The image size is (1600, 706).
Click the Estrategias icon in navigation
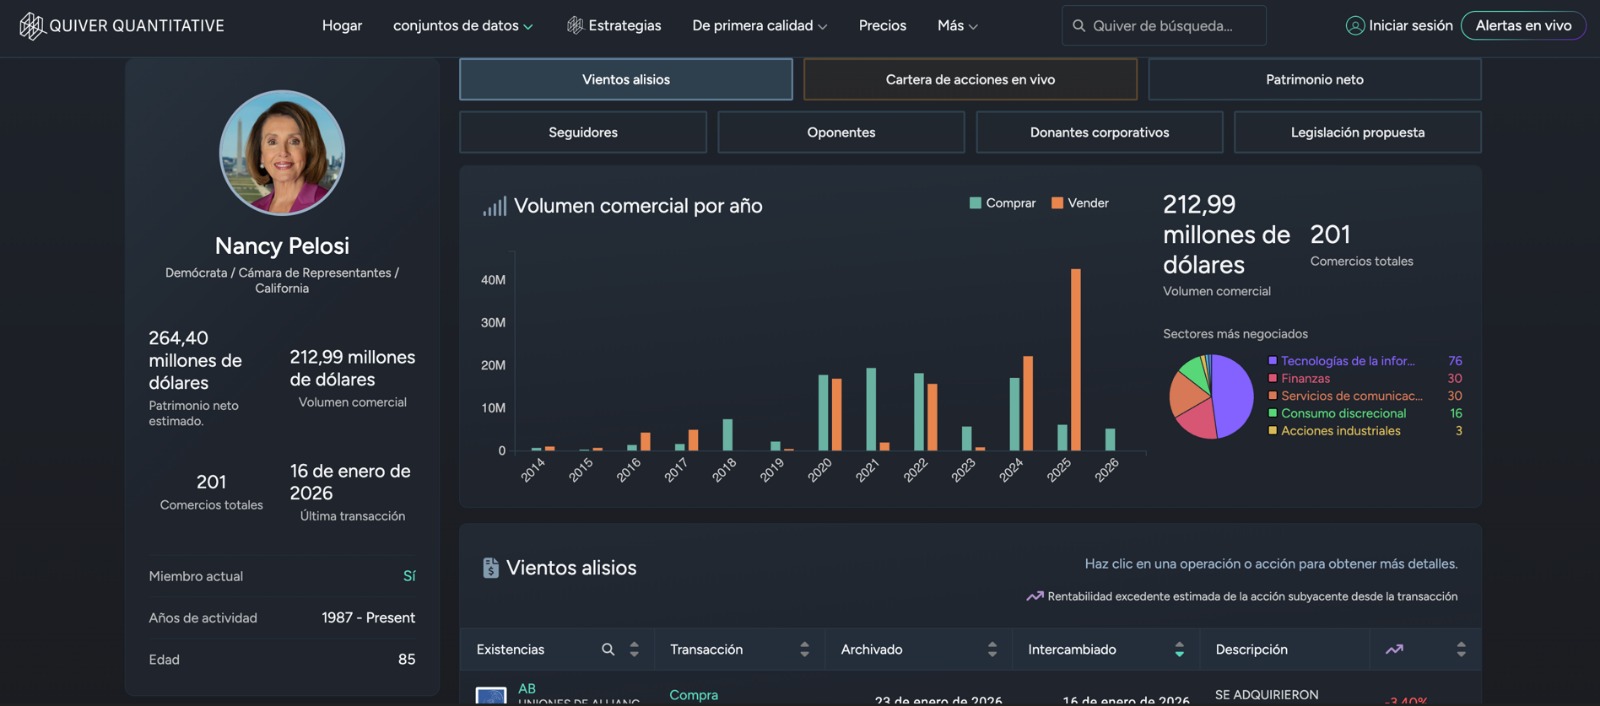[x=575, y=26]
